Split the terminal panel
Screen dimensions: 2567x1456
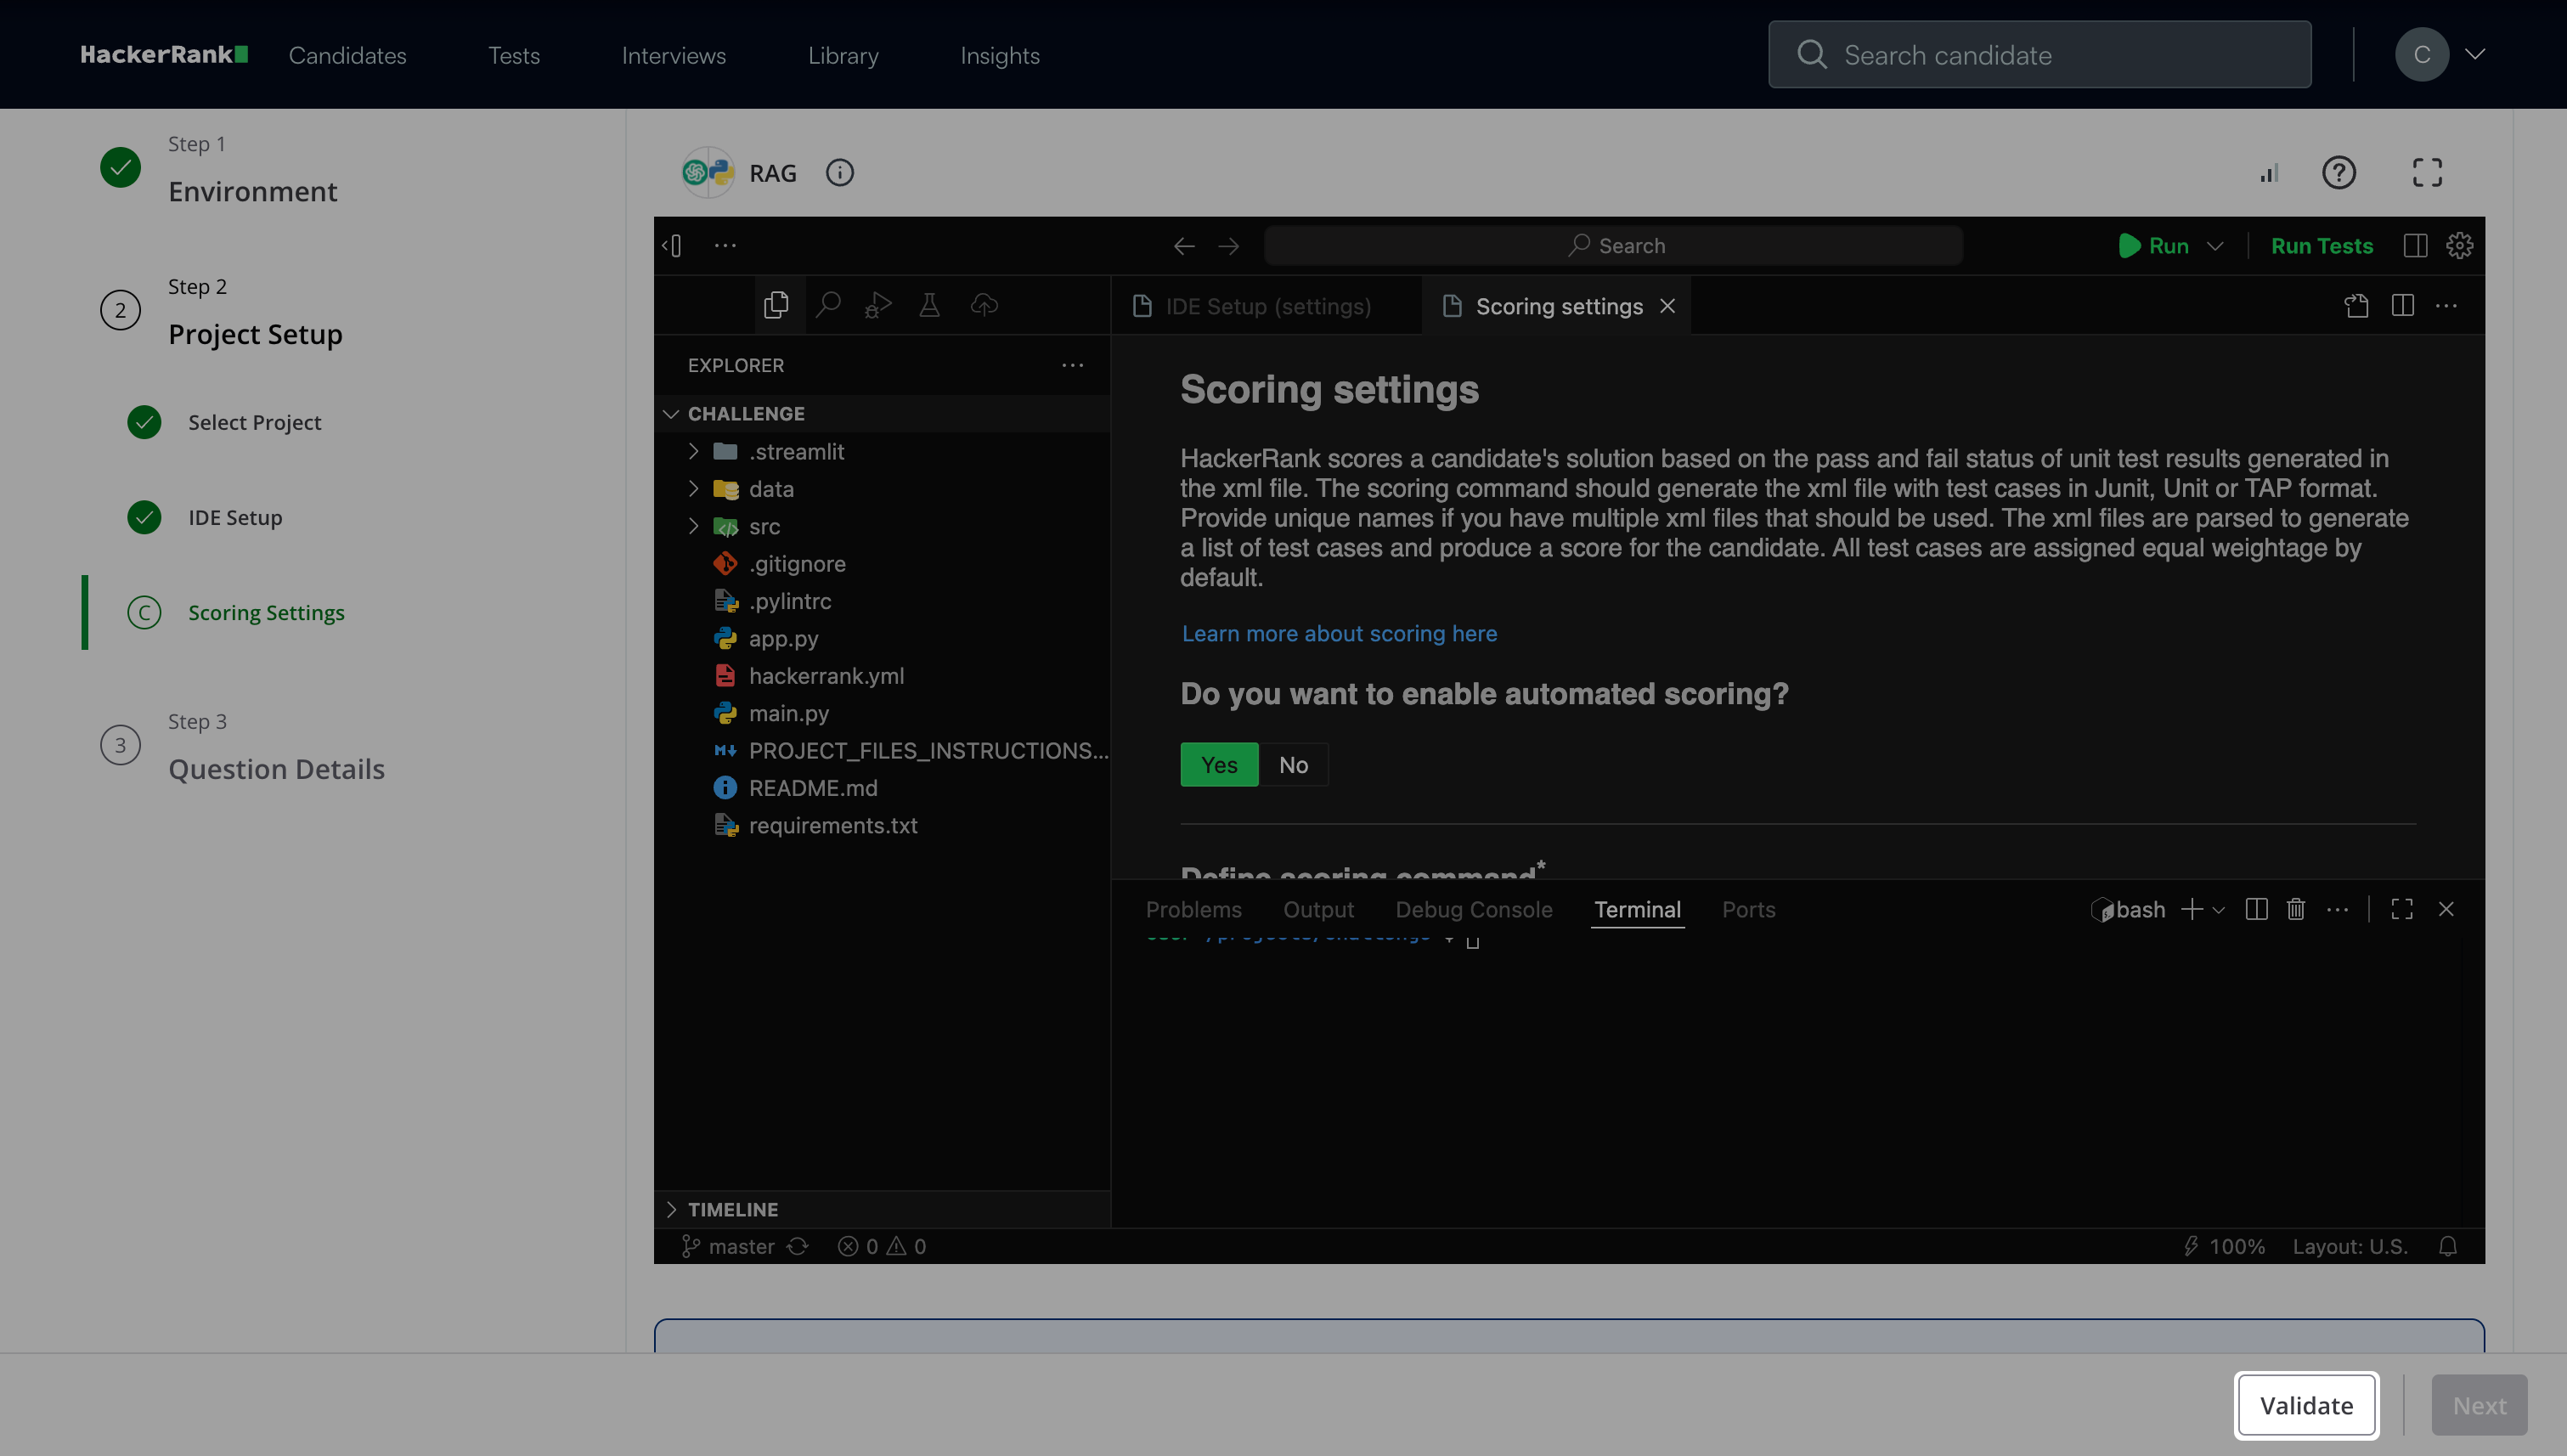click(2256, 909)
